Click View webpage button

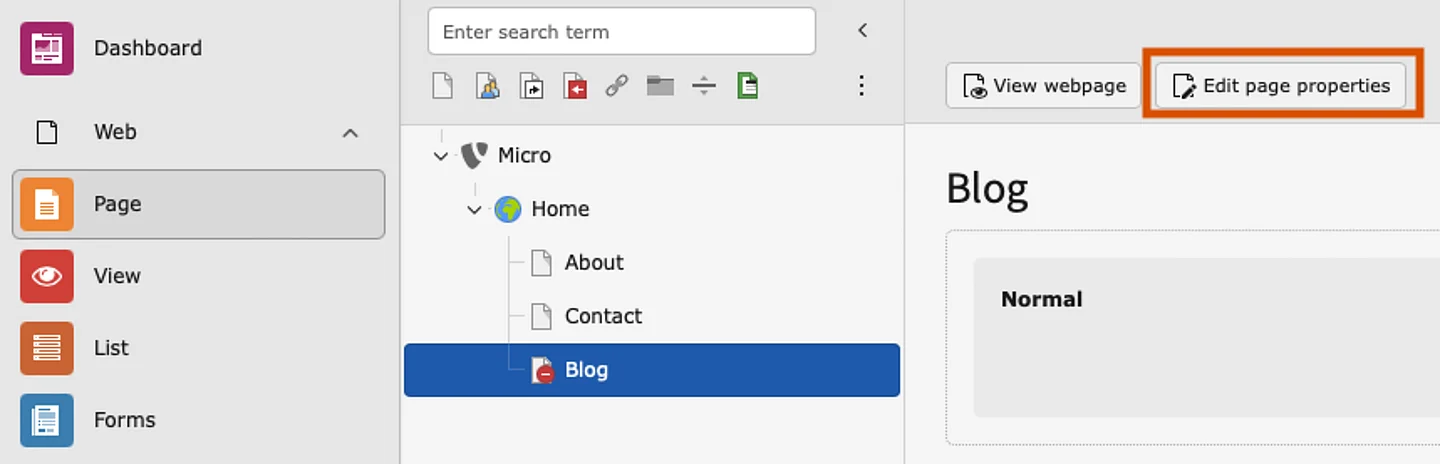coord(1043,86)
